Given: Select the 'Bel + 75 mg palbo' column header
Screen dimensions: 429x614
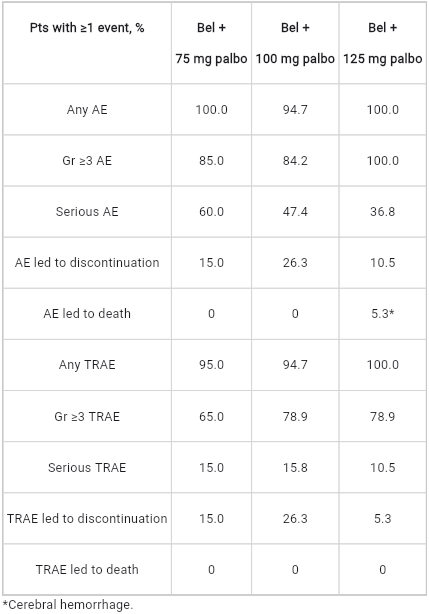Looking at the screenshot, I should (x=211, y=43).
